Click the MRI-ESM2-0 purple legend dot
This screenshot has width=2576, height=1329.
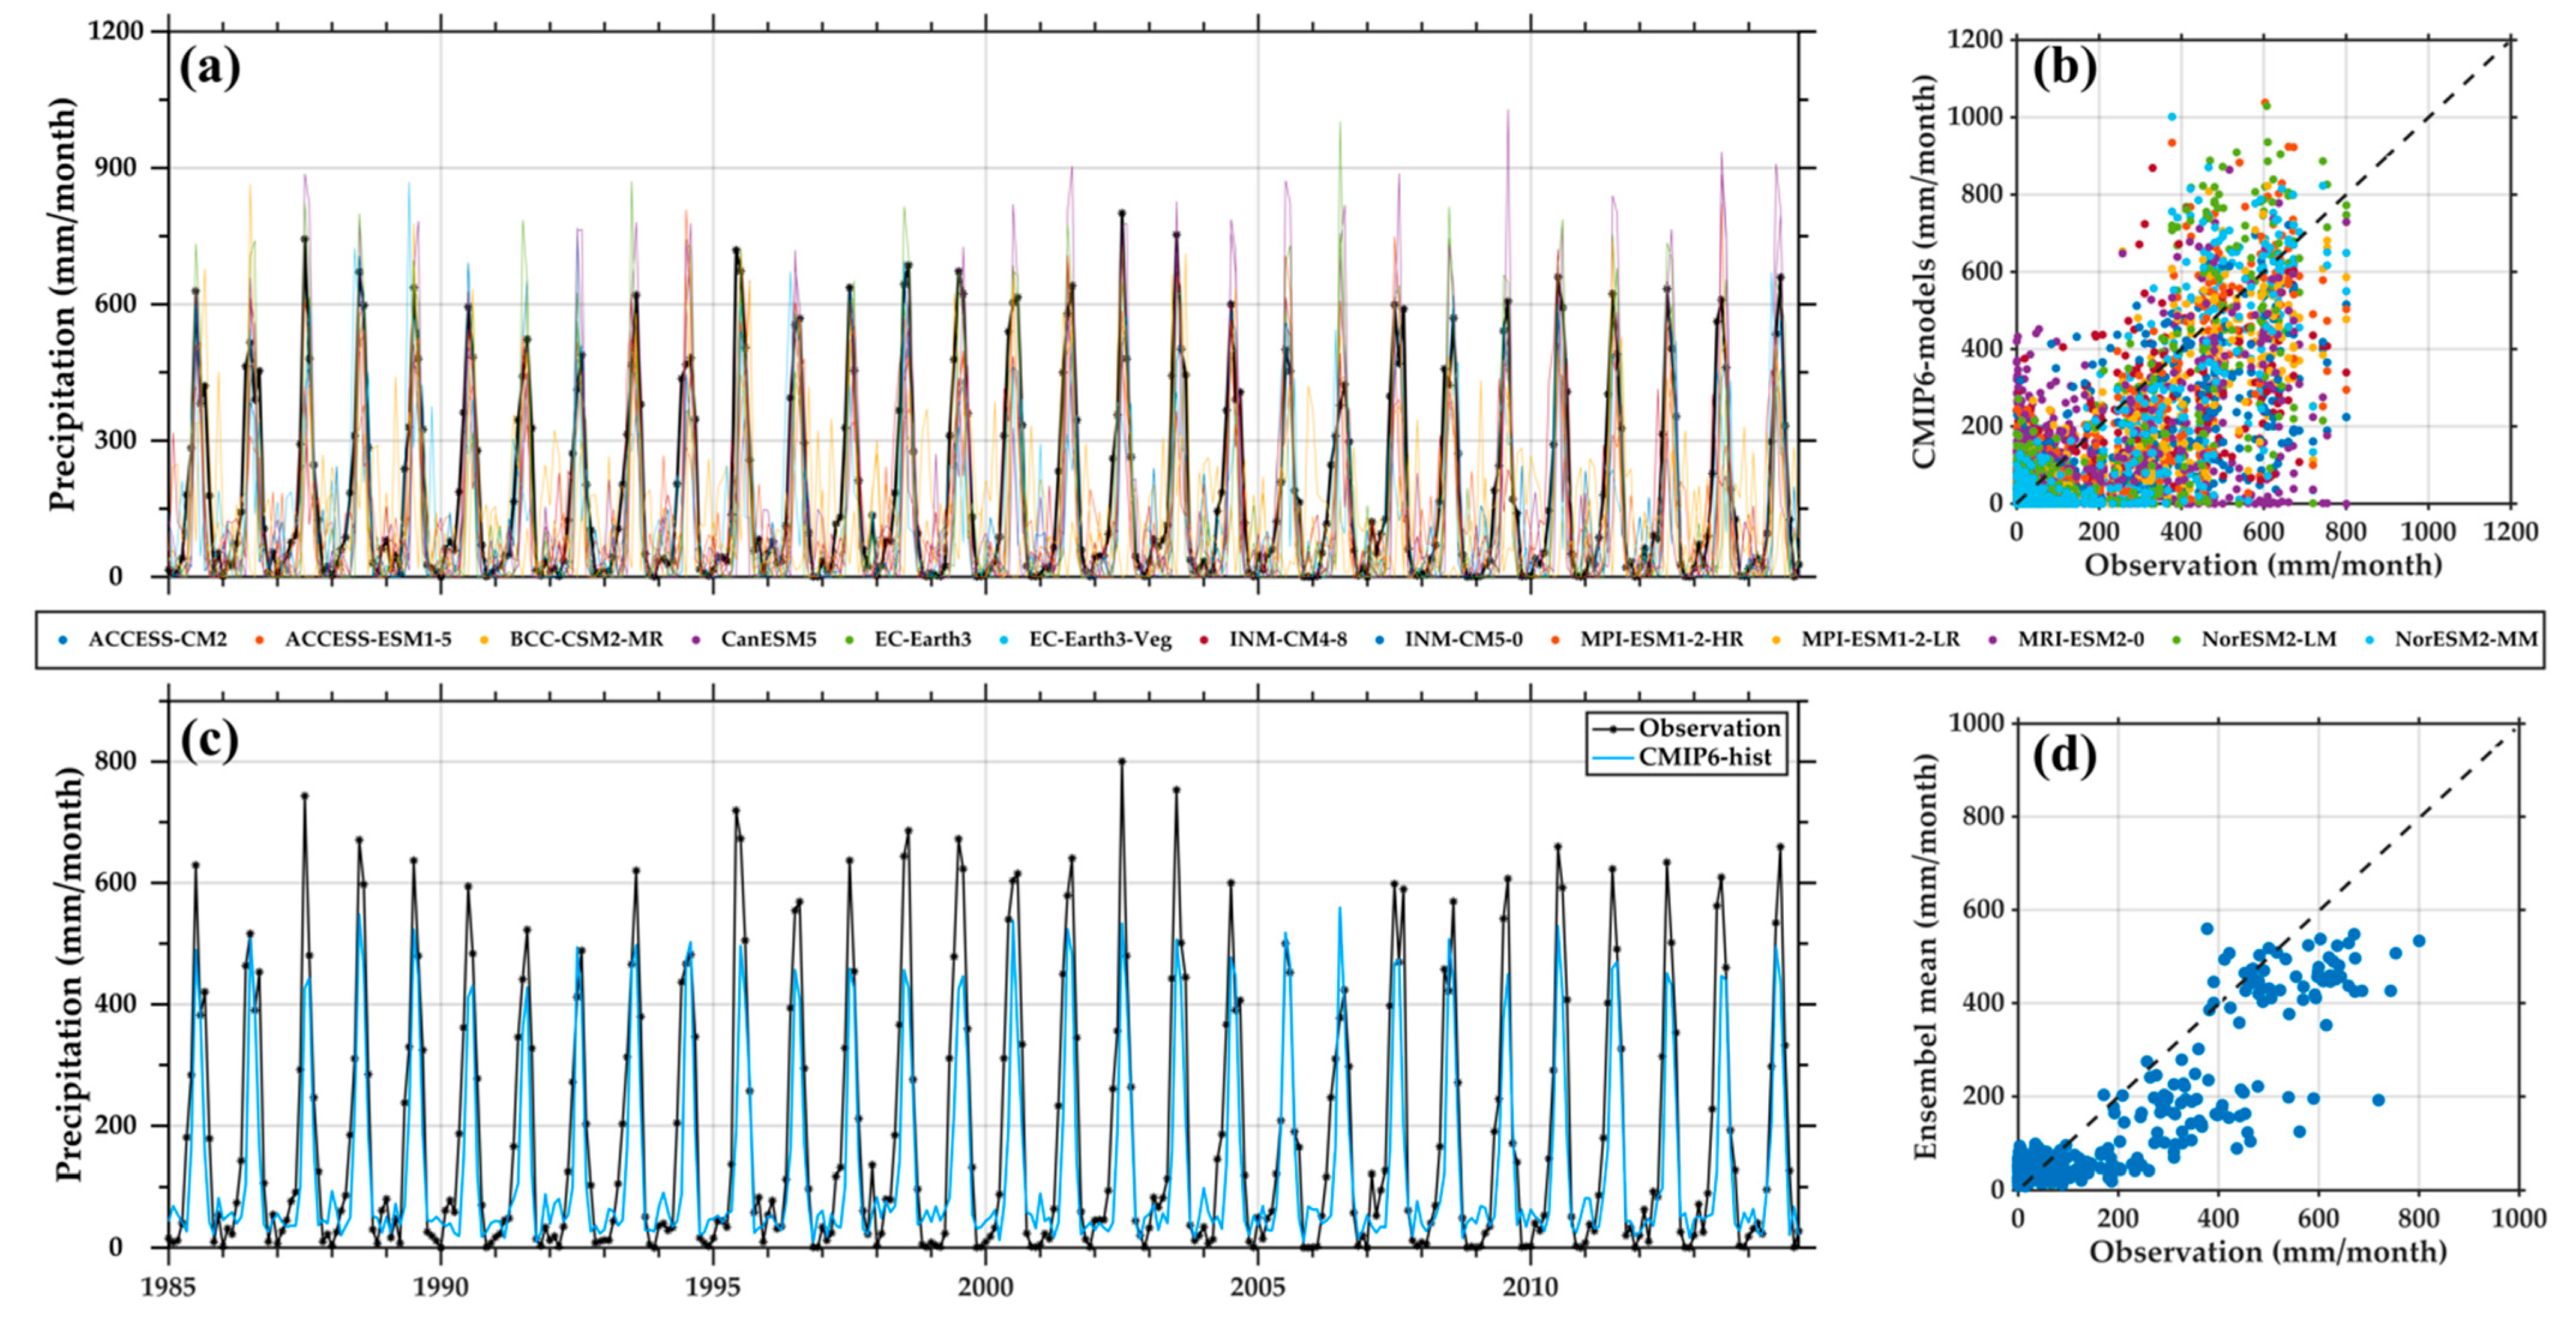point(1993,640)
